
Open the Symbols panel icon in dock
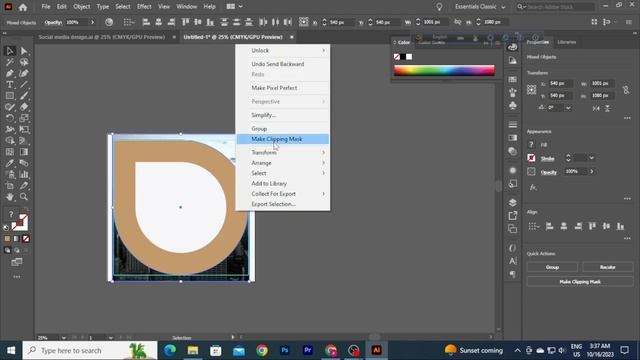click(513, 106)
